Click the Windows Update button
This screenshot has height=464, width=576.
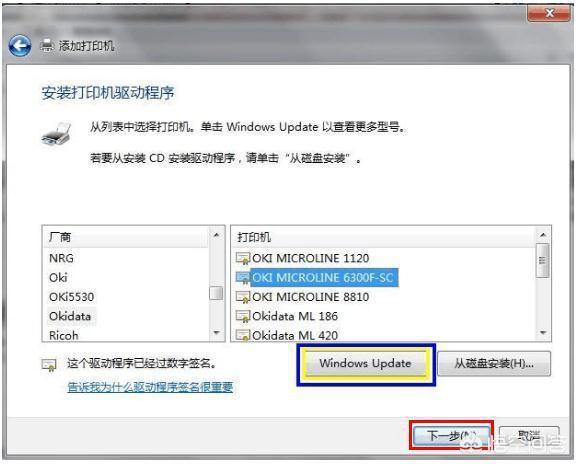[366, 363]
